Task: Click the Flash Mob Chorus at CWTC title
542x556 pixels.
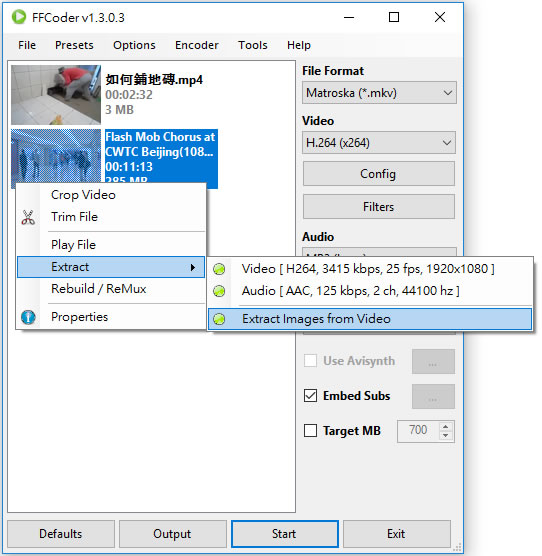Action: [160, 144]
